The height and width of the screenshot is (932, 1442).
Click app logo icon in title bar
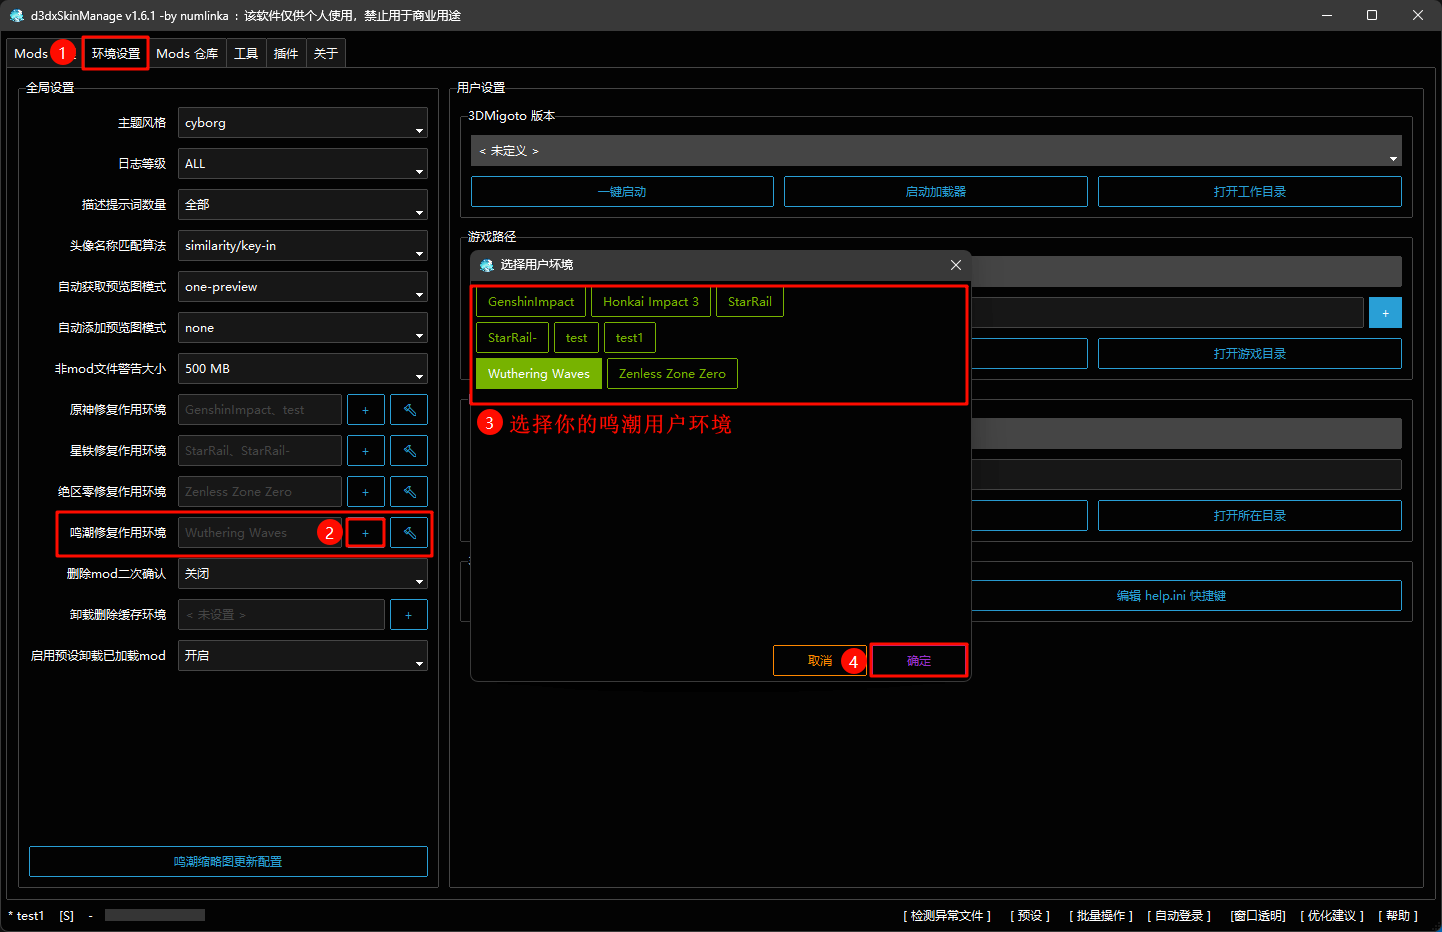pos(16,15)
